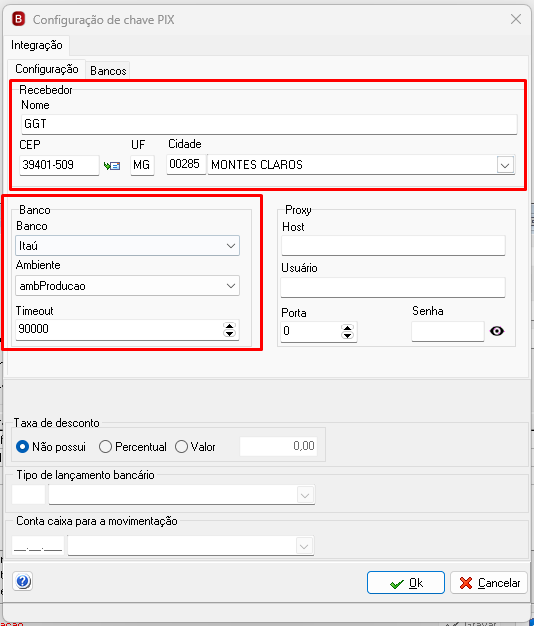Open the Banco dropdown showing Itaú
This screenshot has width=534, height=626.
click(x=127, y=246)
